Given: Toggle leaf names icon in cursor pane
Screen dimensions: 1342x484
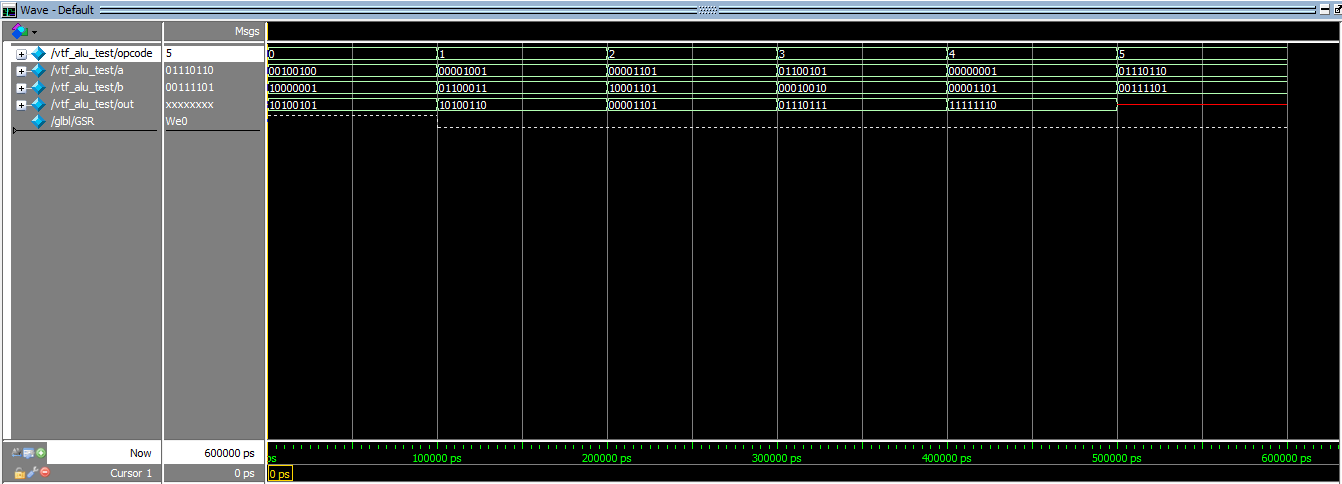Looking at the screenshot, I should (x=17, y=453).
